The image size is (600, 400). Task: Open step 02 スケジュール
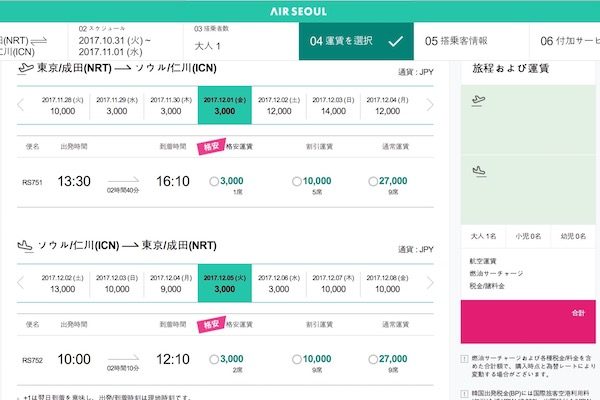click(x=126, y=41)
